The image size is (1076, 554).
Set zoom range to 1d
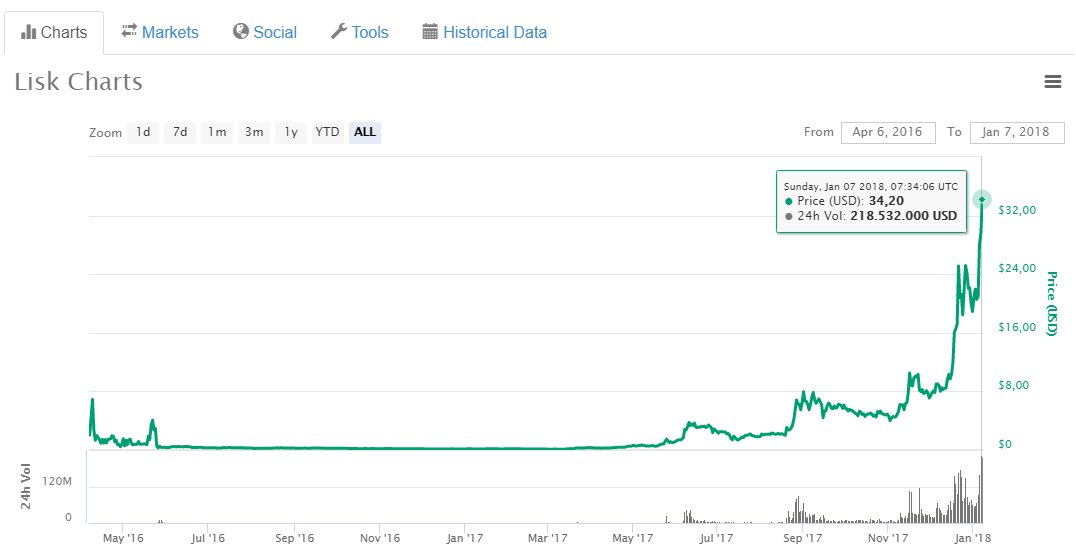(143, 132)
